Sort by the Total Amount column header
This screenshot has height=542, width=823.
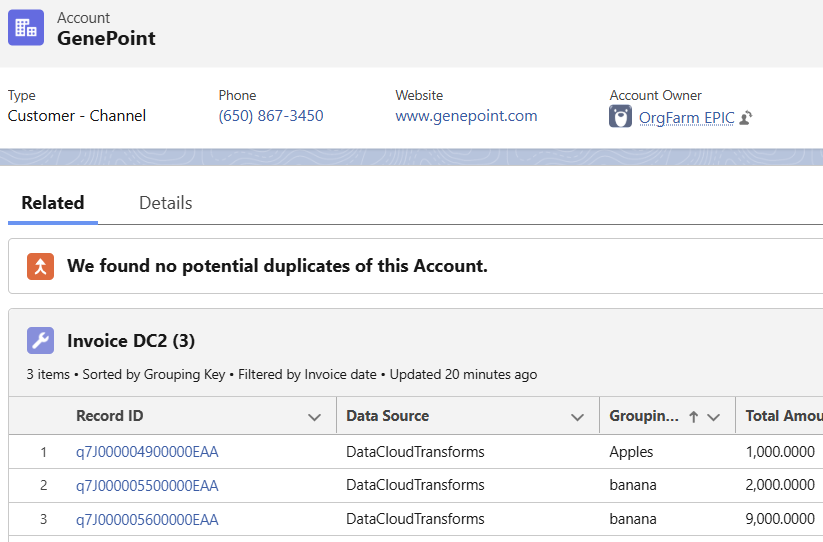[x=784, y=416]
